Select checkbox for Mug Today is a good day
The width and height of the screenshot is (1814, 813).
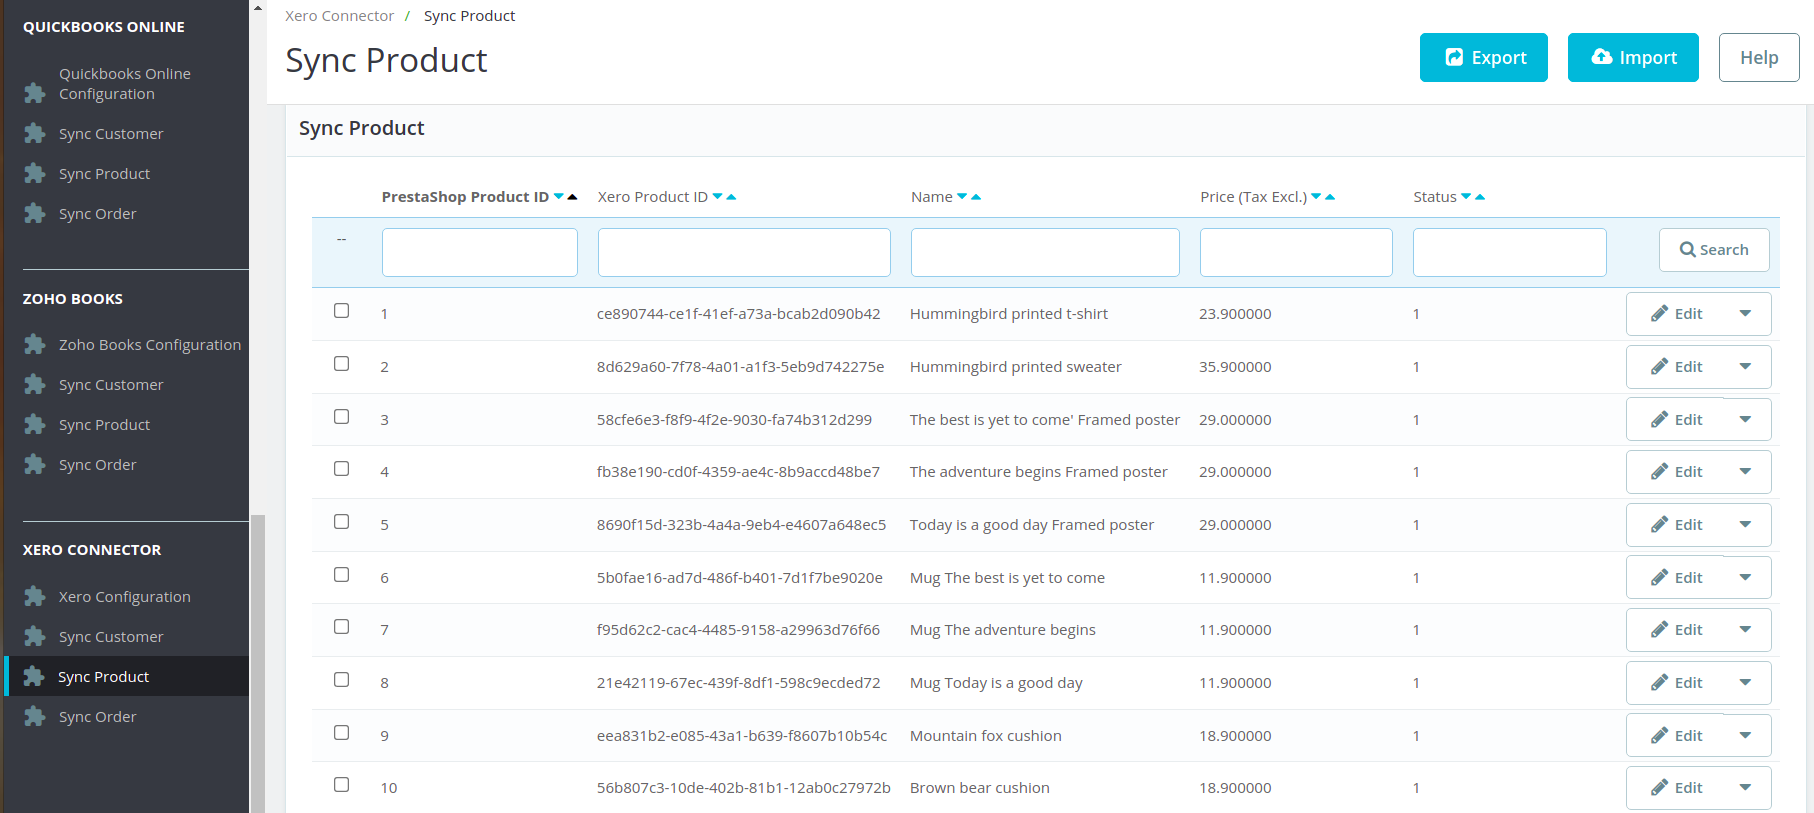pyautogui.click(x=342, y=680)
